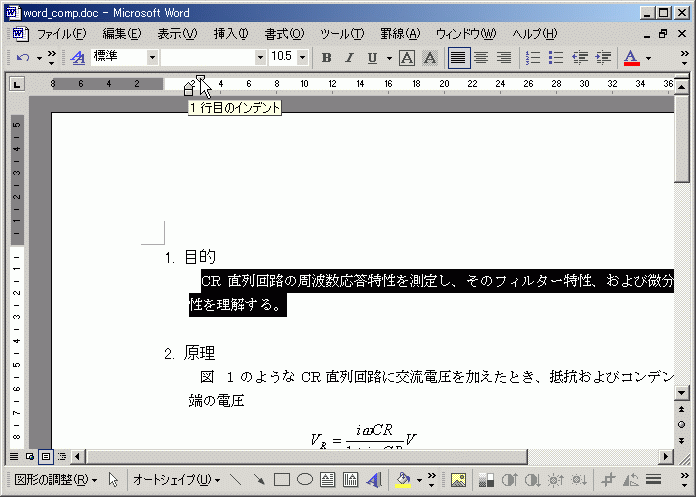This screenshot has height=497, width=696.
Task: Click the character border icon
Action: pyautogui.click(x=407, y=58)
